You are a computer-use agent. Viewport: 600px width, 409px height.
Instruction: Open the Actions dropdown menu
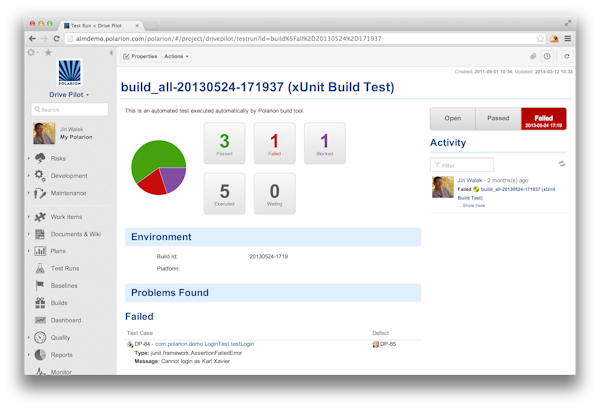tap(176, 56)
